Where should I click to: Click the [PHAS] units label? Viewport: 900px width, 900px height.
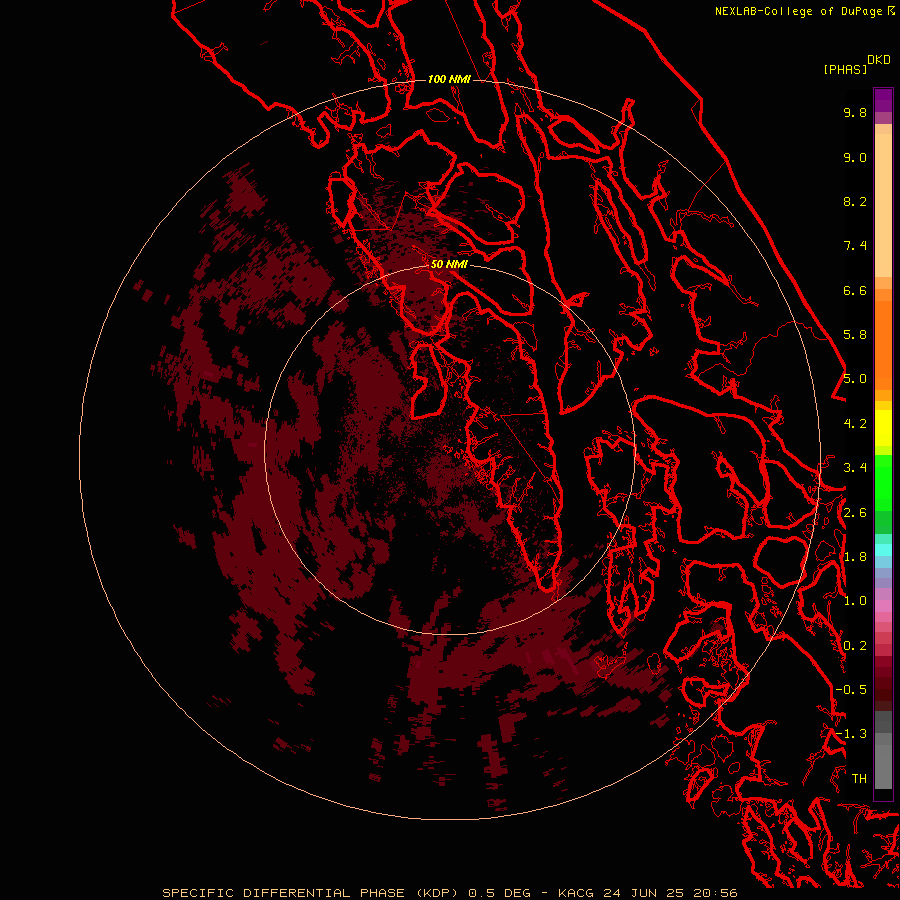click(x=845, y=69)
